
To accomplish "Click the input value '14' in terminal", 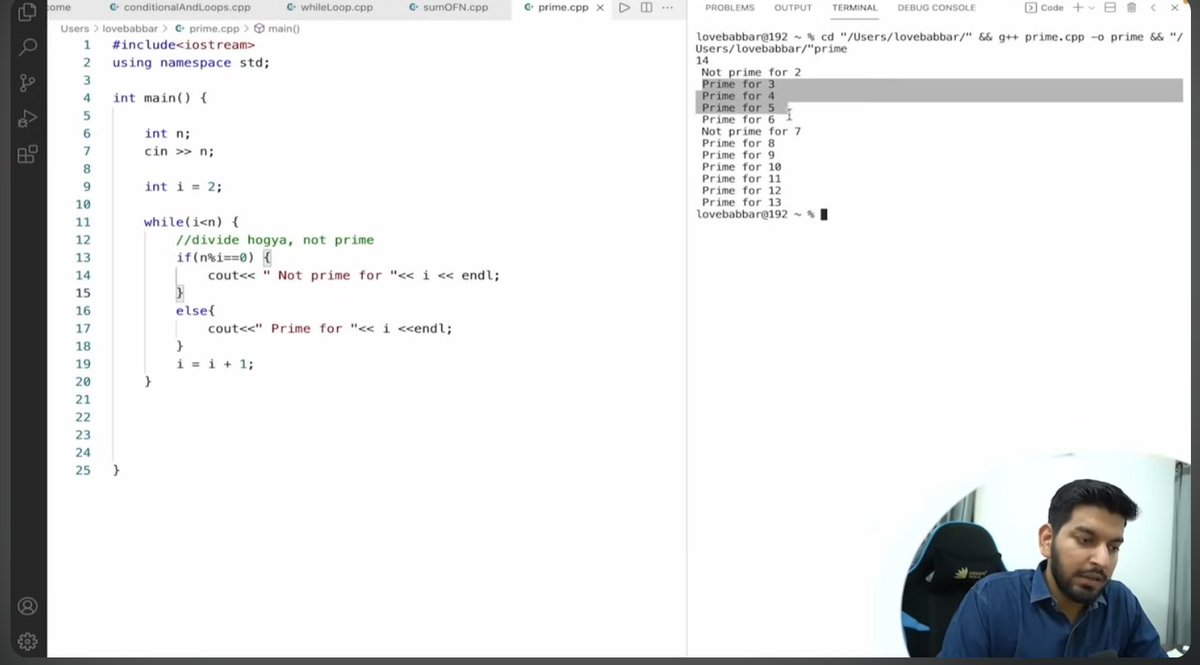I will [x=703, y=61].
